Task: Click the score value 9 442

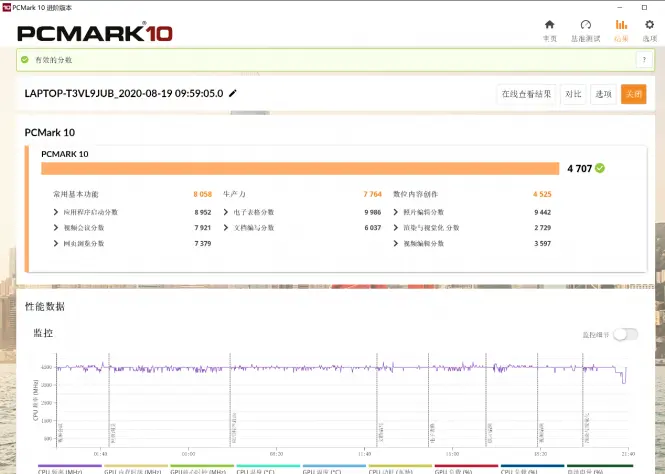Action: (542, 212)
